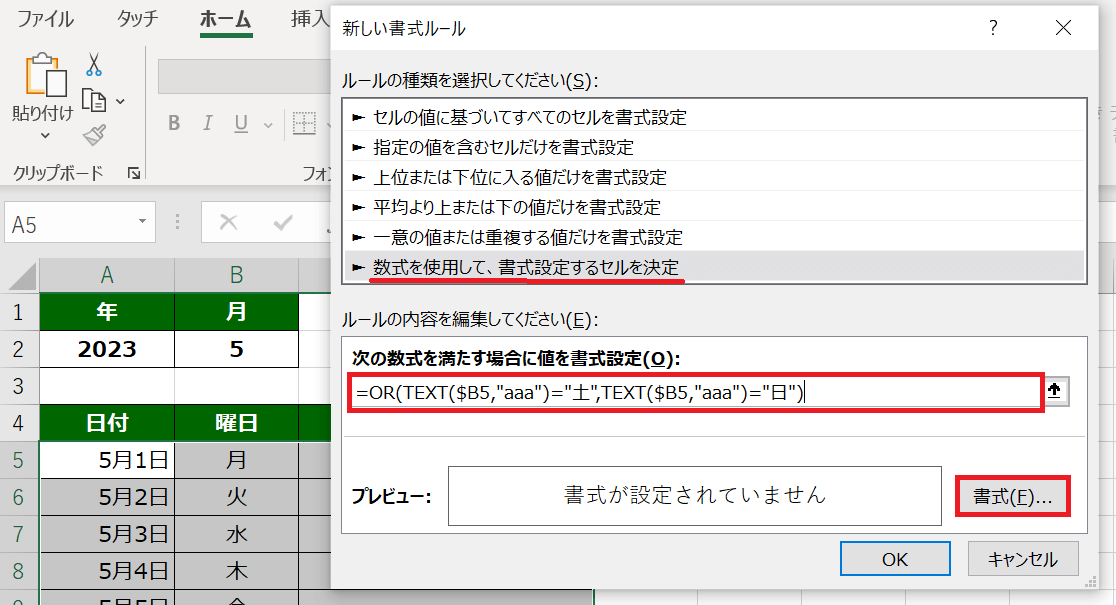The height and width of the screenshot is (605, 1116).
Task: Click the キャンセル button
Action: [1021, 559]
